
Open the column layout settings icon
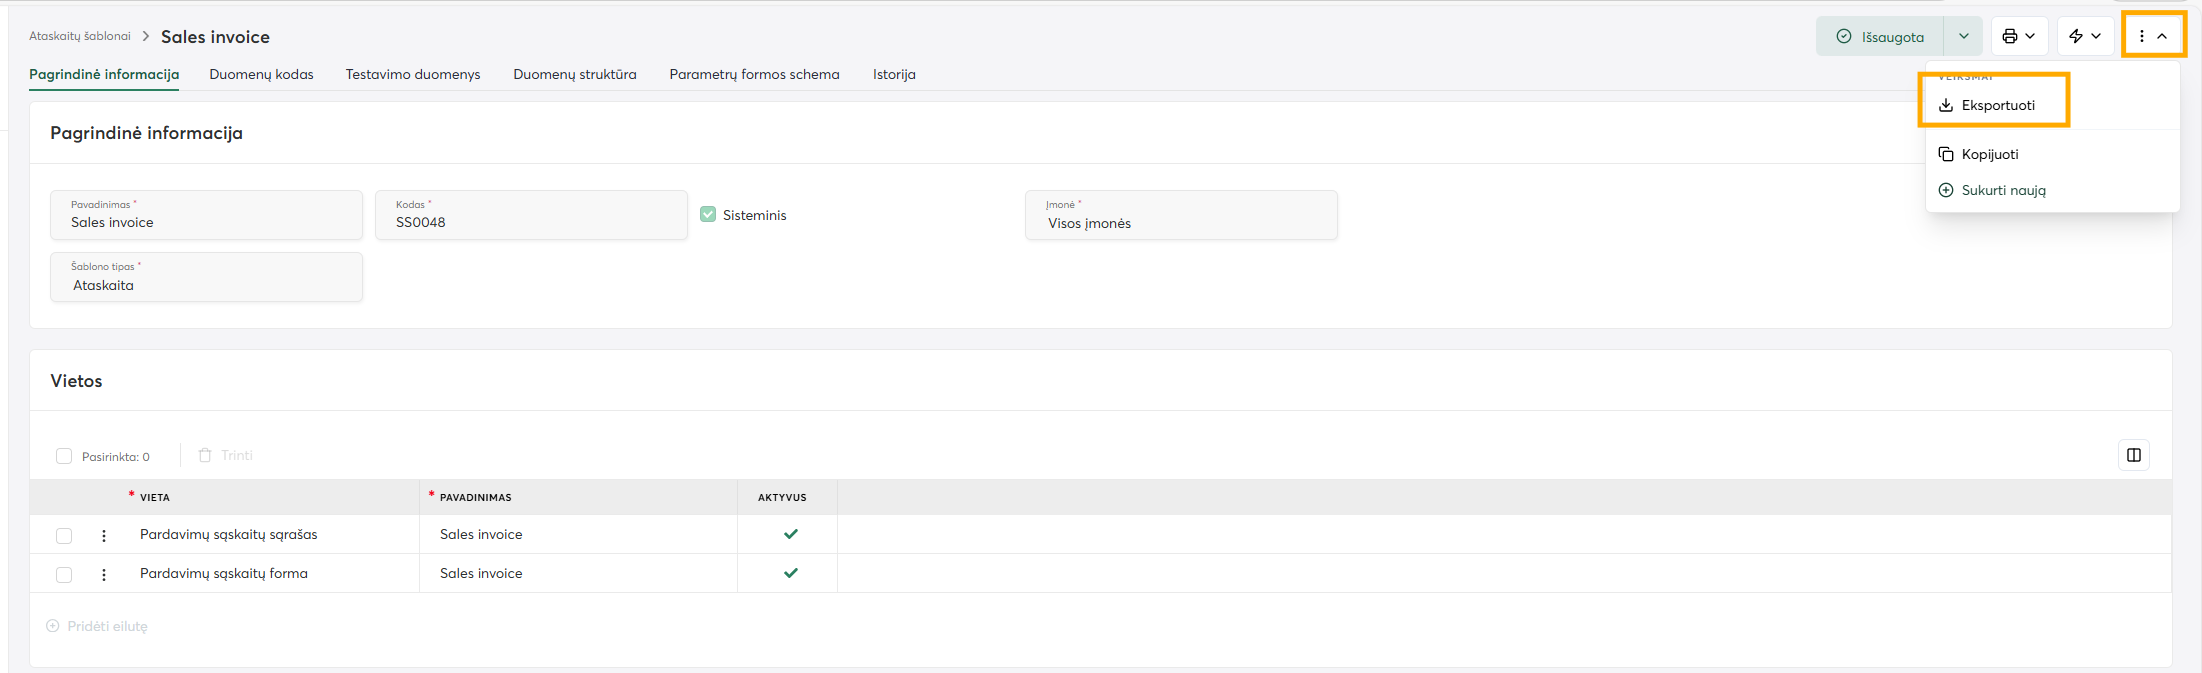pyautogui.click(x=2133, y=455)
